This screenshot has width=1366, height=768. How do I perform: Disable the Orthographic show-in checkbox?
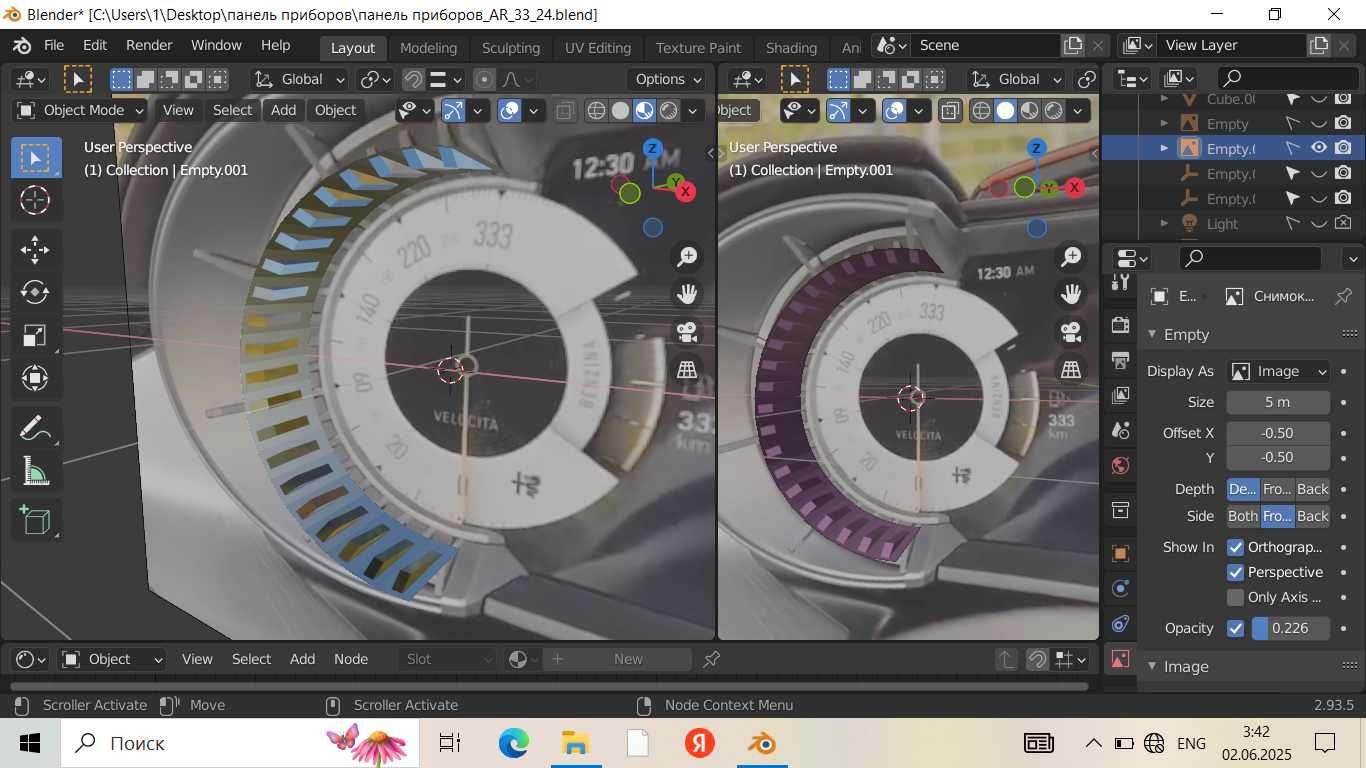coord(1235,547)
